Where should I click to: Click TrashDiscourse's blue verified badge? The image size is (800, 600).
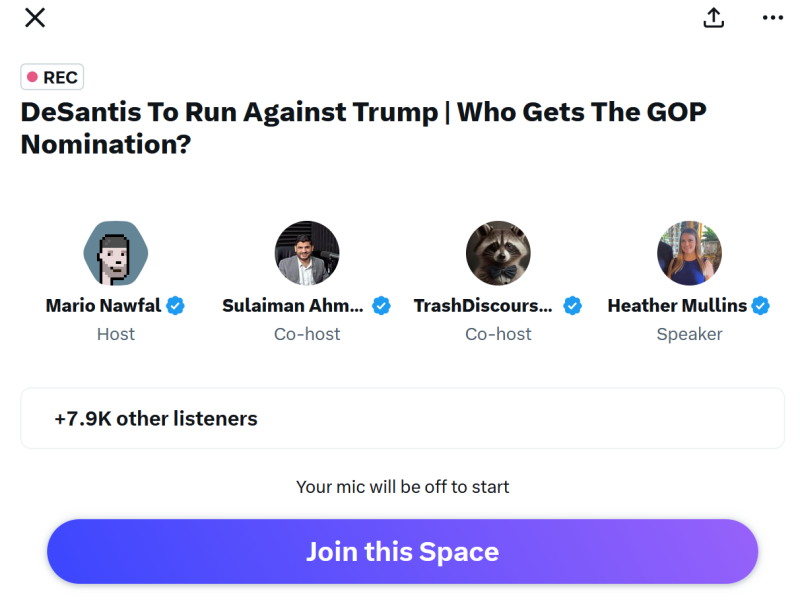point(573,306)
